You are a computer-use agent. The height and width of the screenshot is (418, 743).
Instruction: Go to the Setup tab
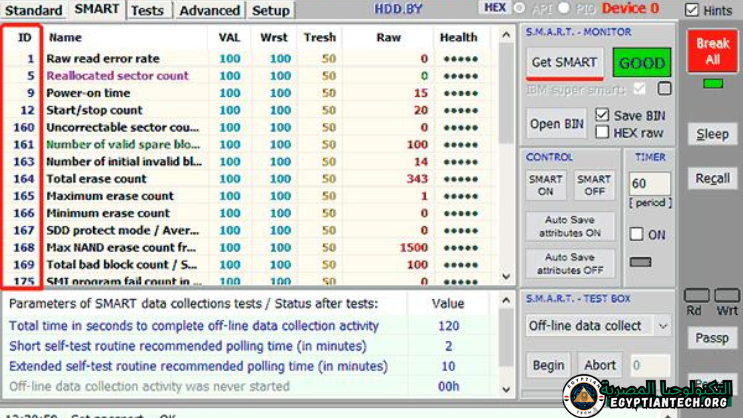pos(270,10)
